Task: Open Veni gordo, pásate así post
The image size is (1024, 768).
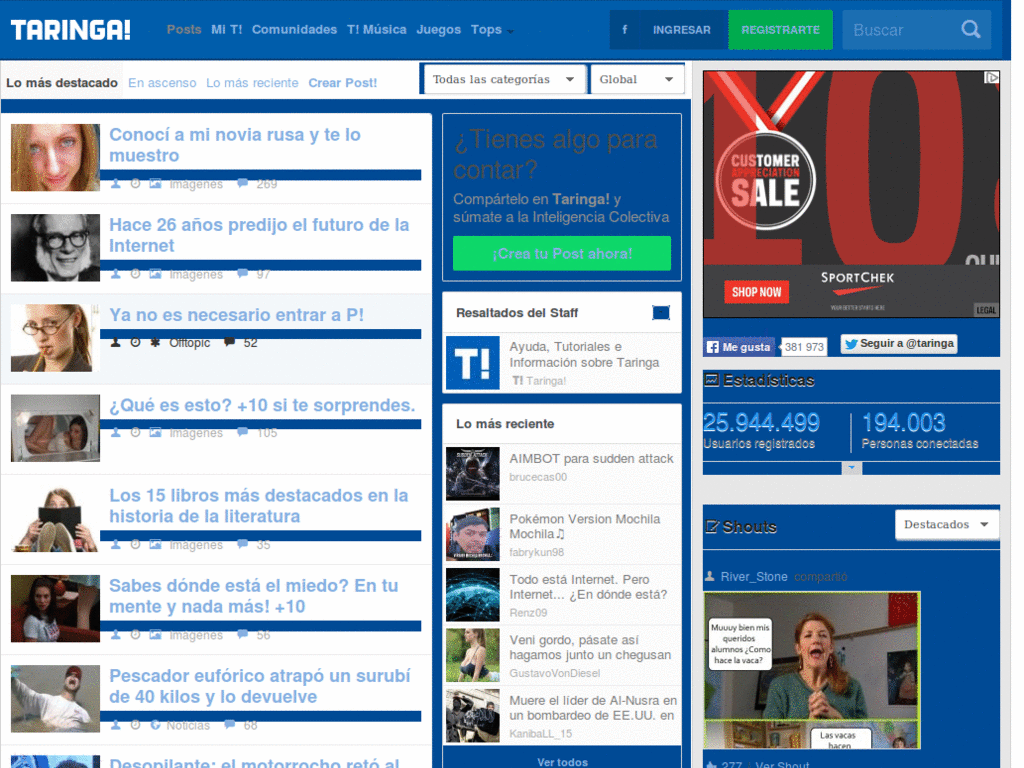Action: point(590,647)
